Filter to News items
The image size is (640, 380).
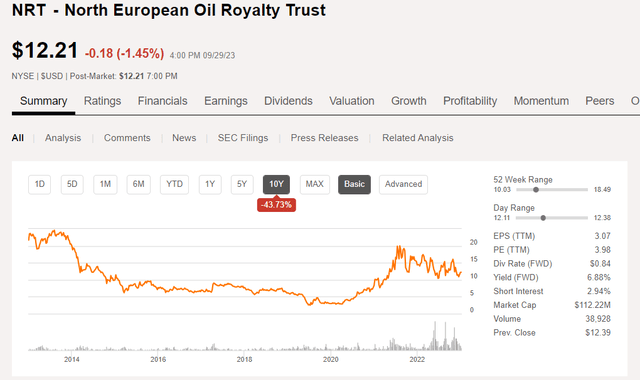(184, 138)
